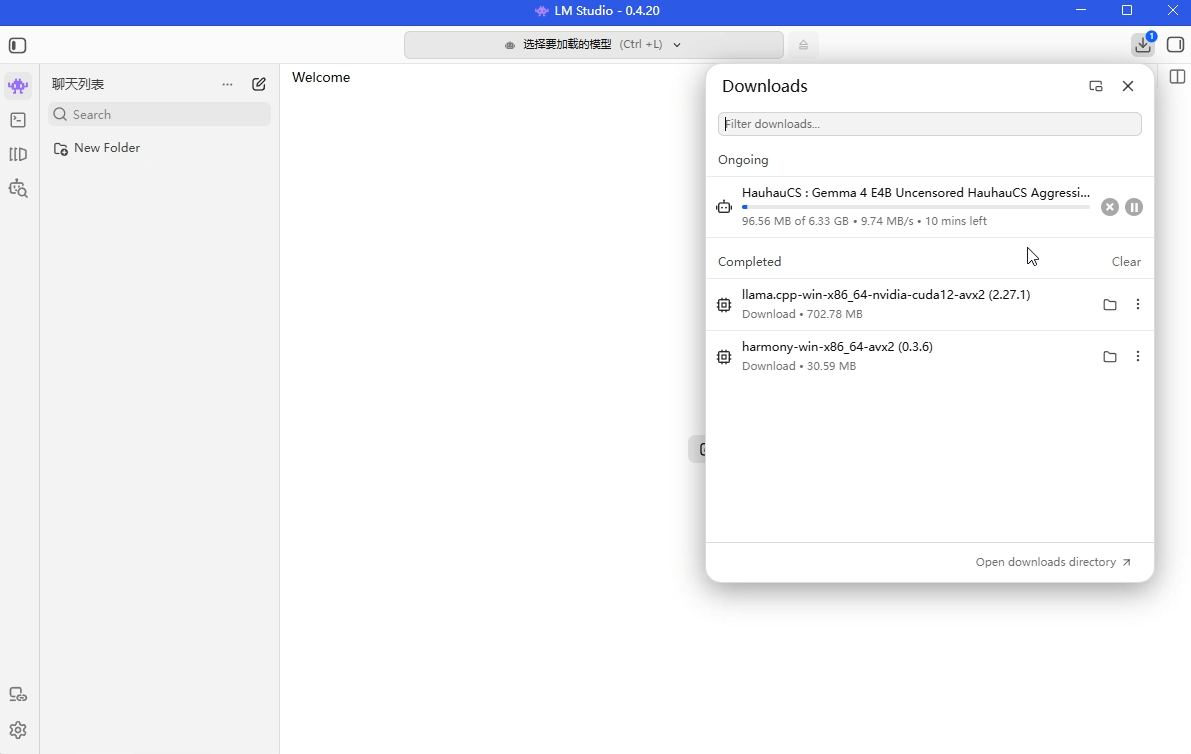
Task: Open chat list more options ellipsis
Action: point(227,84)
